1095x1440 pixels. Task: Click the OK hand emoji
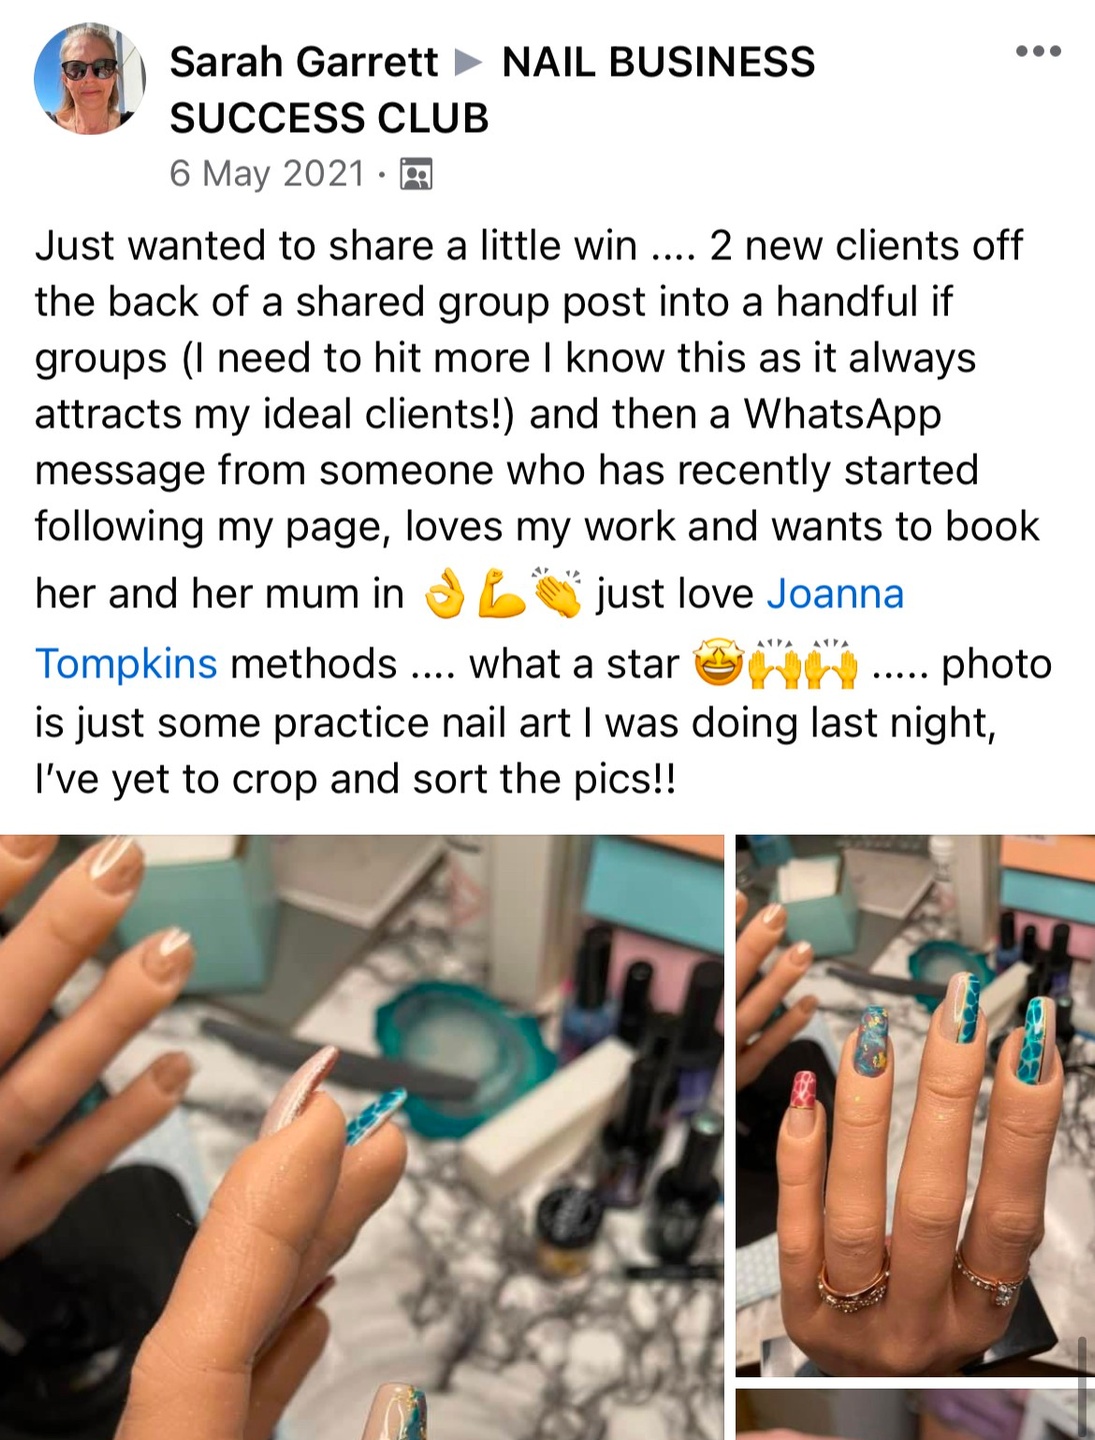(x=445, y=595)
